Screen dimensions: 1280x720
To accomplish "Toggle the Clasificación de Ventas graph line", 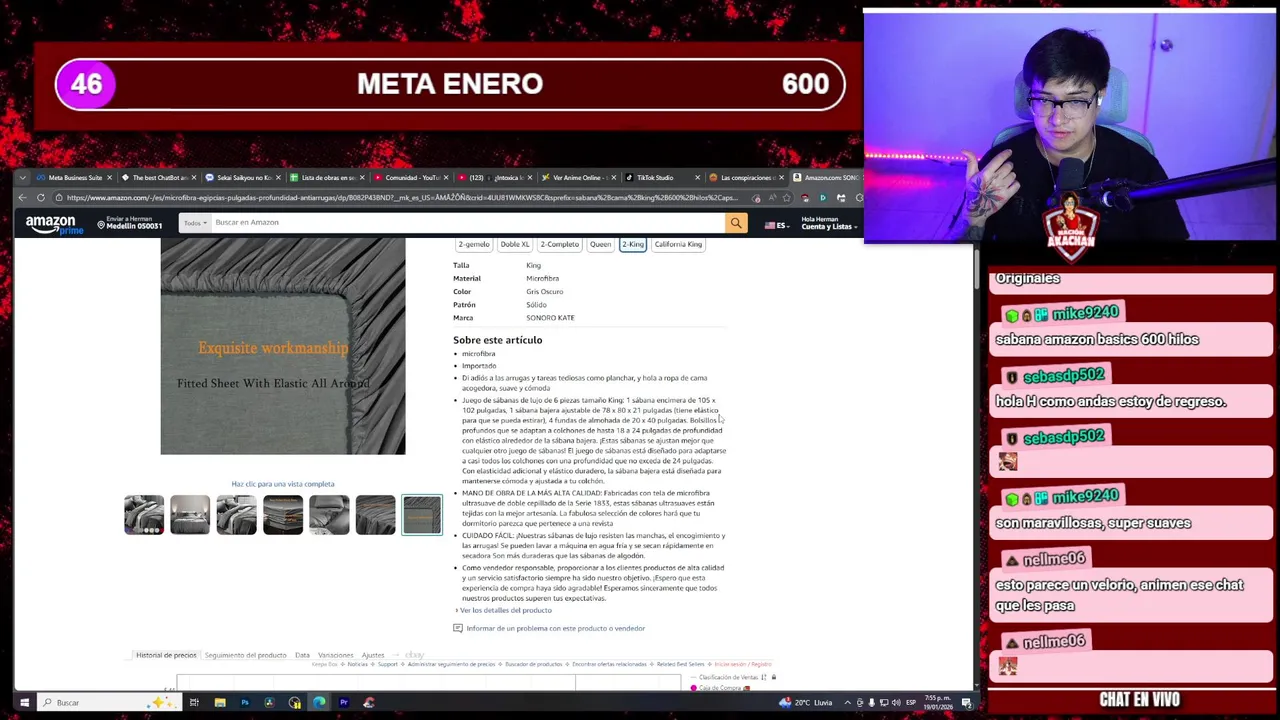I will pos(728,678).
